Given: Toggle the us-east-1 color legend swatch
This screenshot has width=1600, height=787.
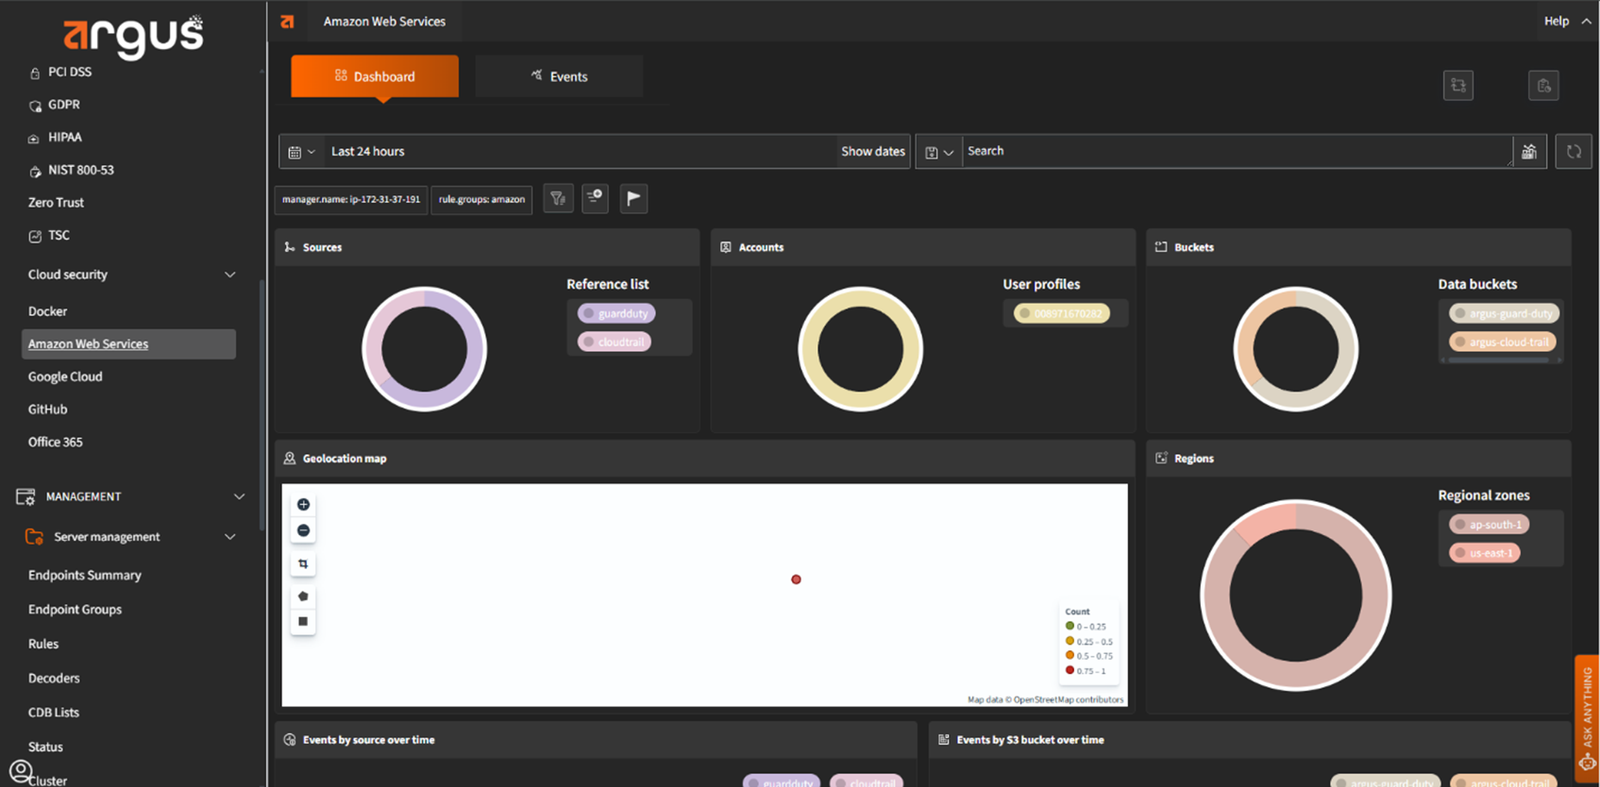Looking at the screenshot, I should [1461, 553].
